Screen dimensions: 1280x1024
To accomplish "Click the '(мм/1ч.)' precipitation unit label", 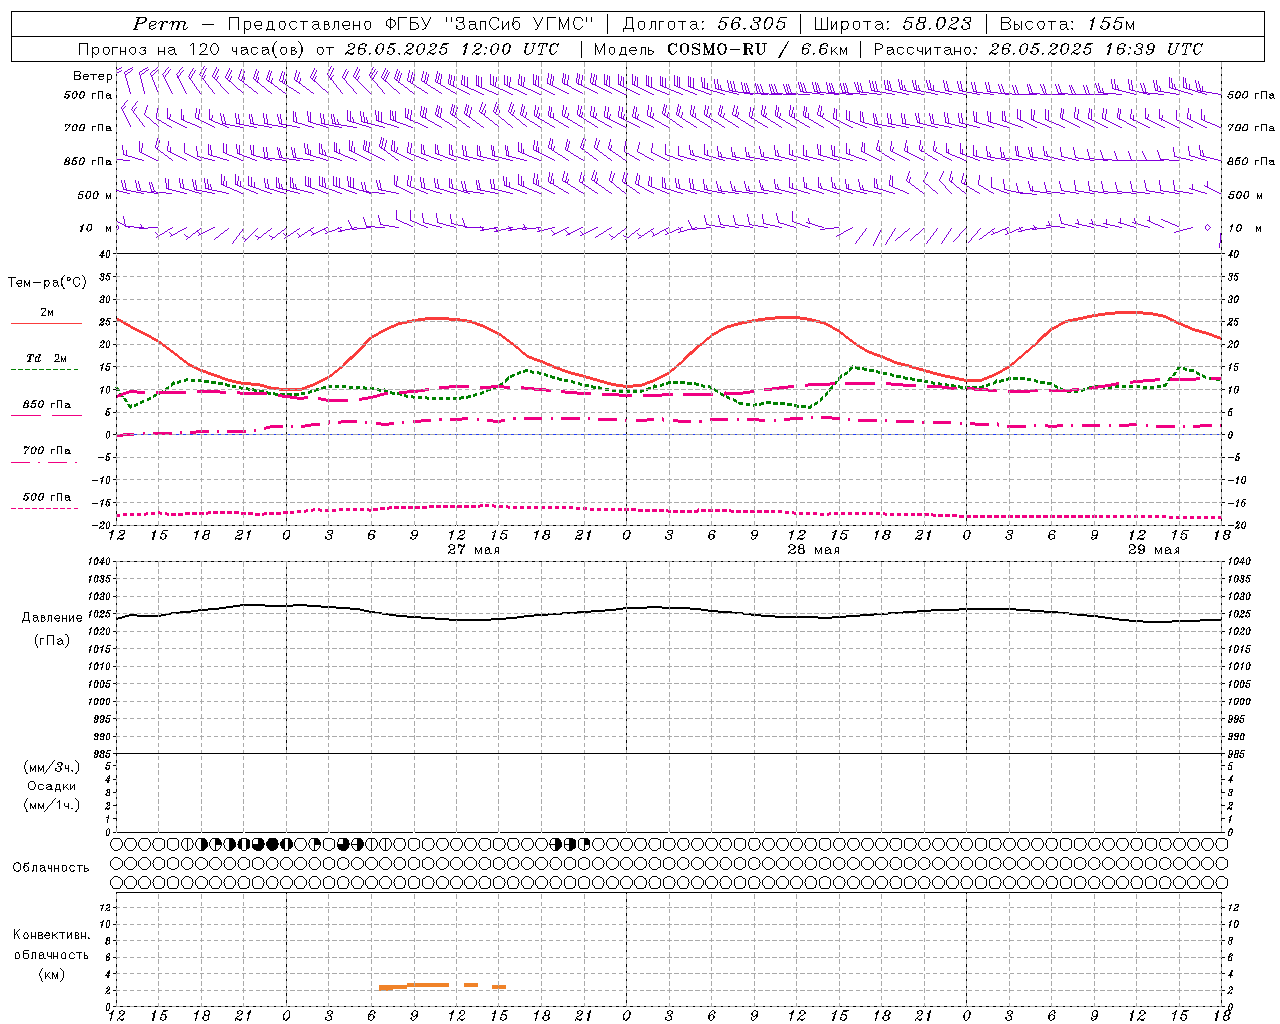I will pos(52,805).
